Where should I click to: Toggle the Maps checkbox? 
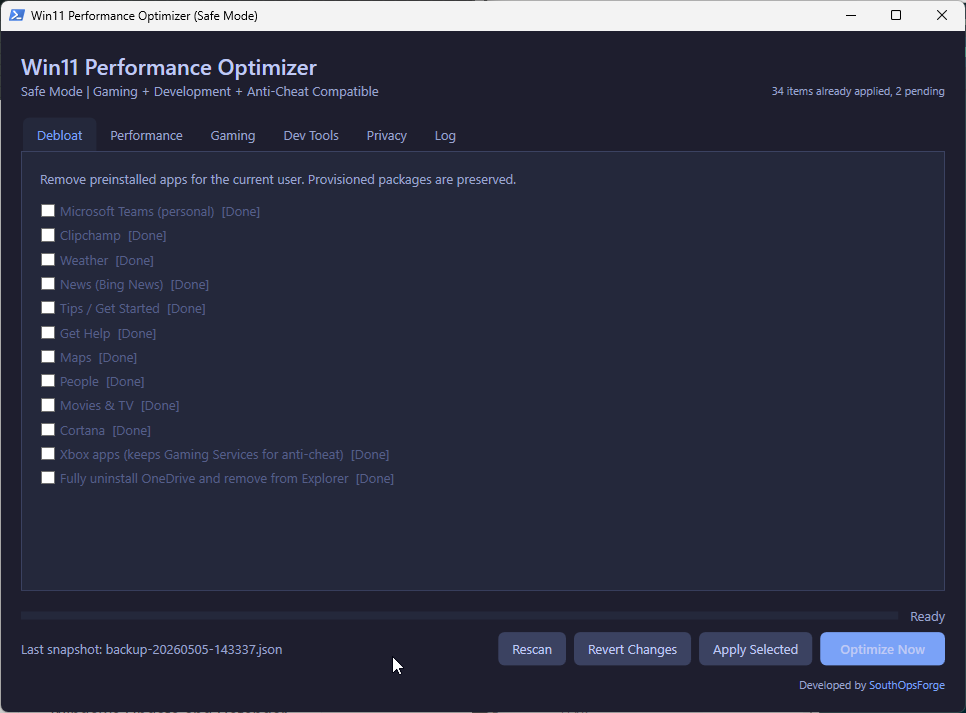[47, 357]
